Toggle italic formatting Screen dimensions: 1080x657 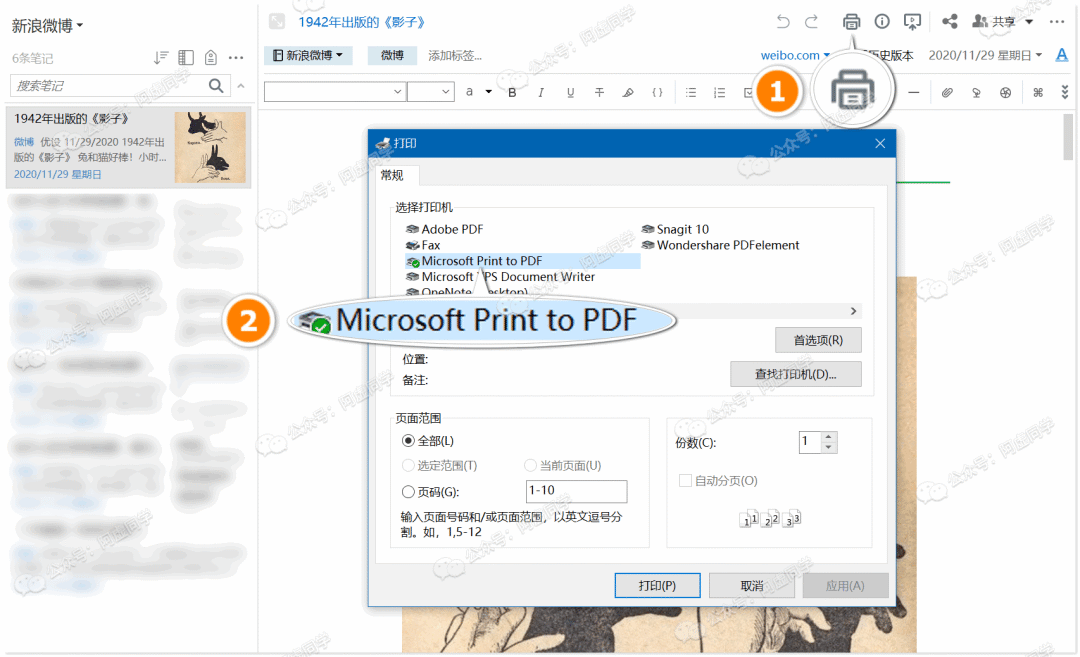(x=541, y=92)
